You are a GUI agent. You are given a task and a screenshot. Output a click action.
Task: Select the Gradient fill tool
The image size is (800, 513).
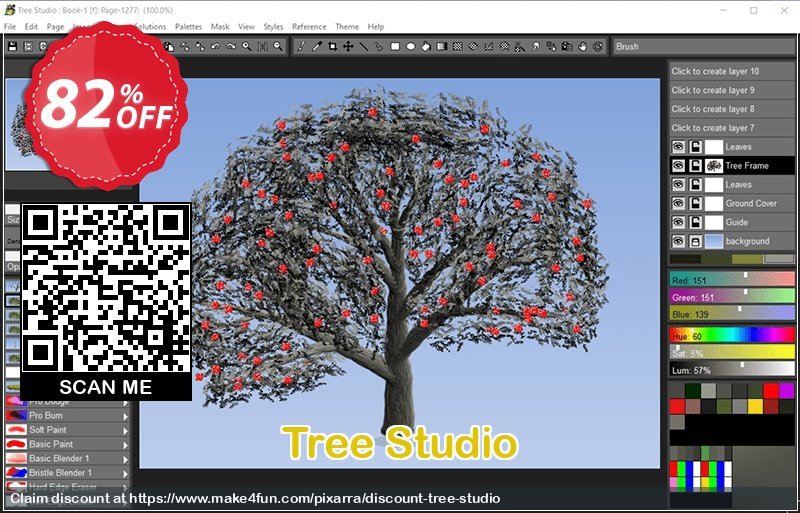pyautogui.click(x=442, y=46)
